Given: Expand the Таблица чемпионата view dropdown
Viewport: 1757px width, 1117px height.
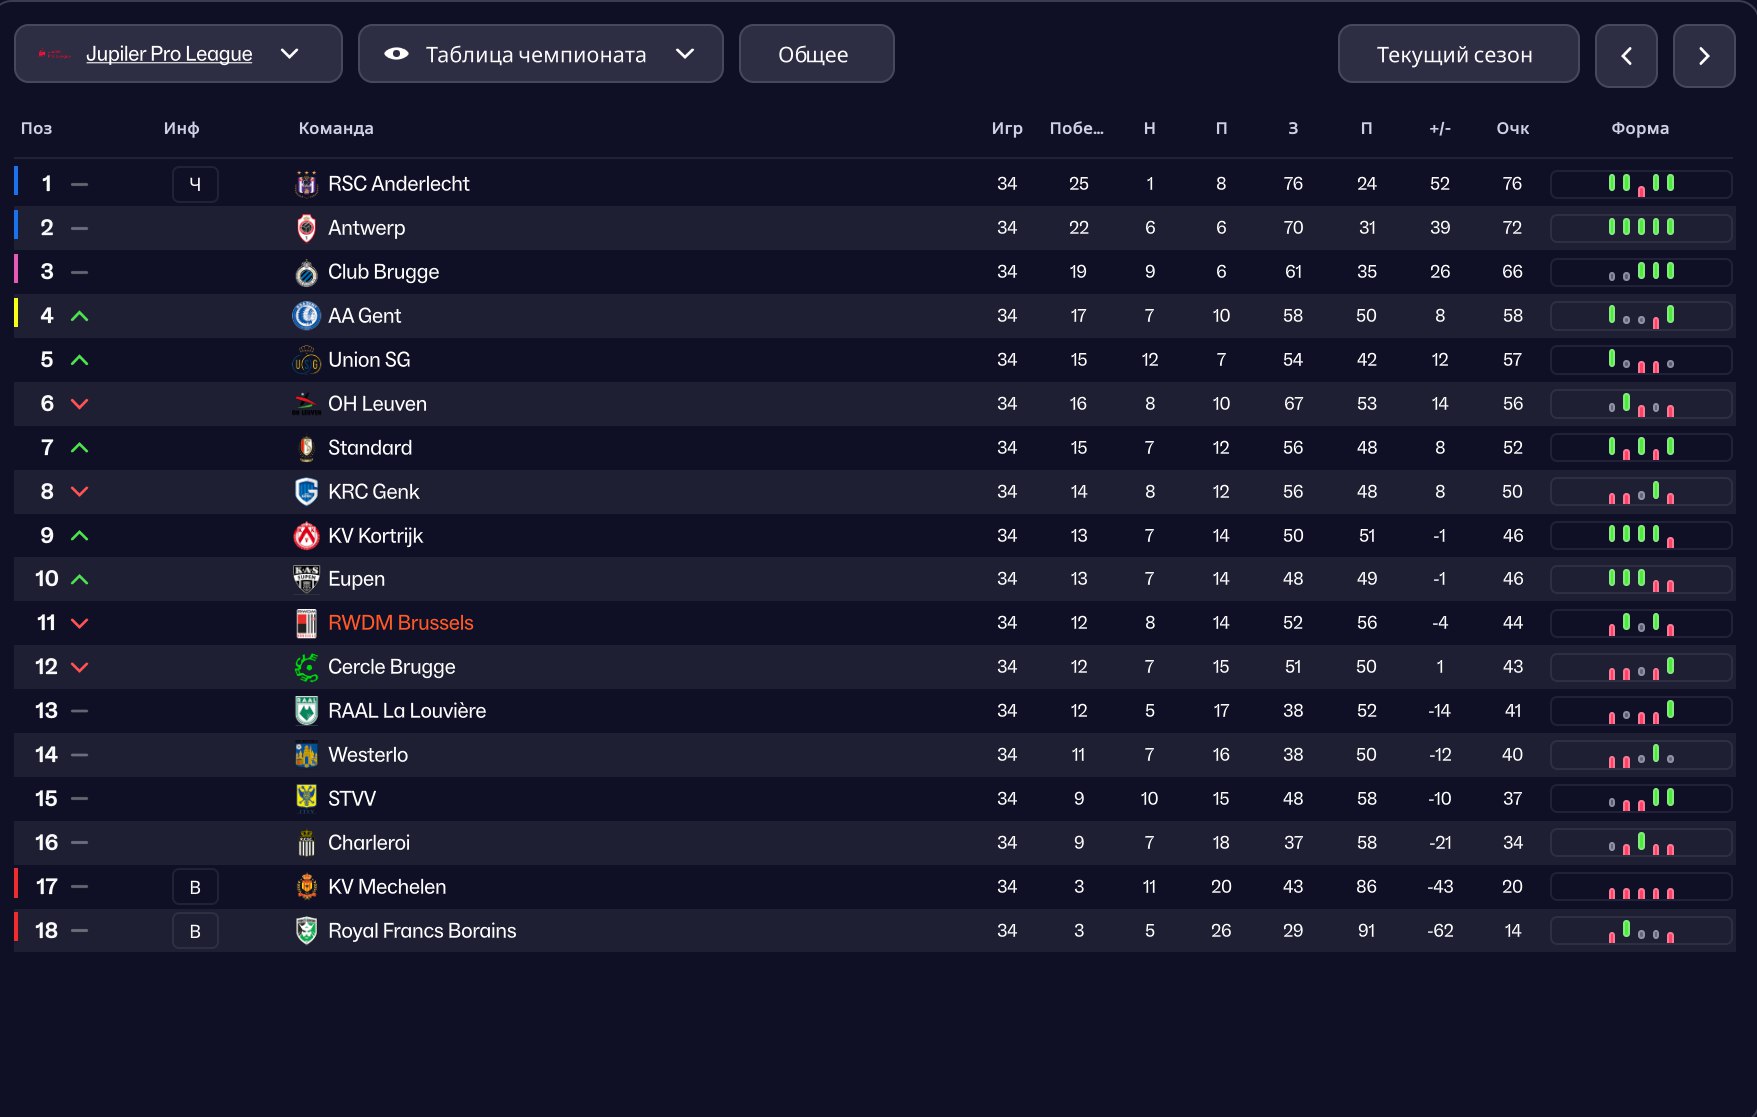Looking at the screenshot, I should pyautogui.click(x=540, y=54).
